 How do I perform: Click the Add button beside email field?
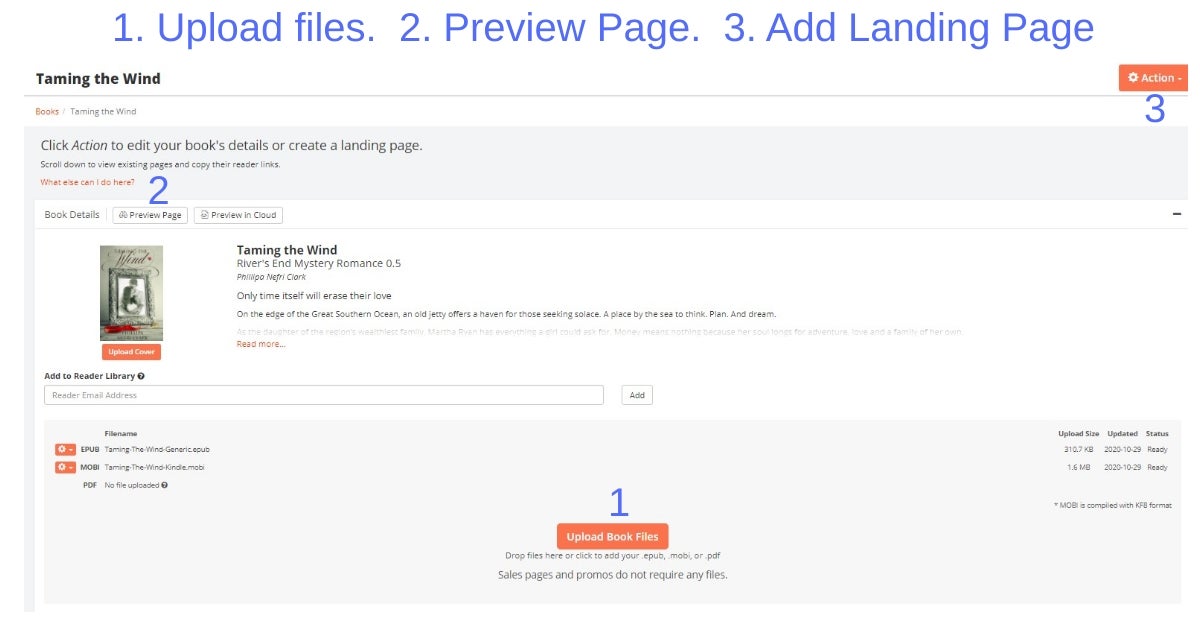coord(637,395)
